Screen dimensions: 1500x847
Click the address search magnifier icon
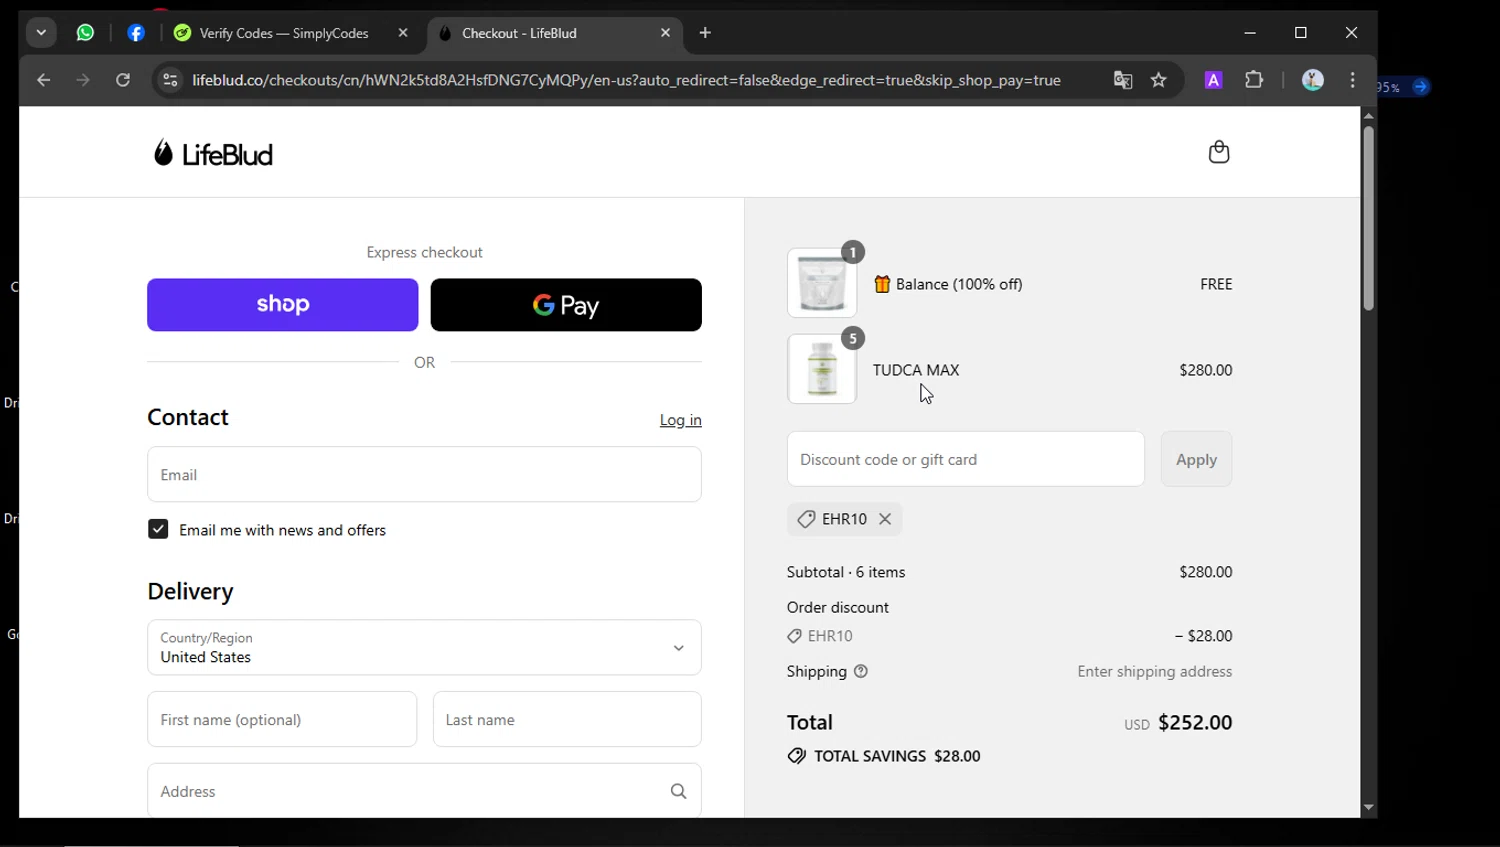click(679, 791)
